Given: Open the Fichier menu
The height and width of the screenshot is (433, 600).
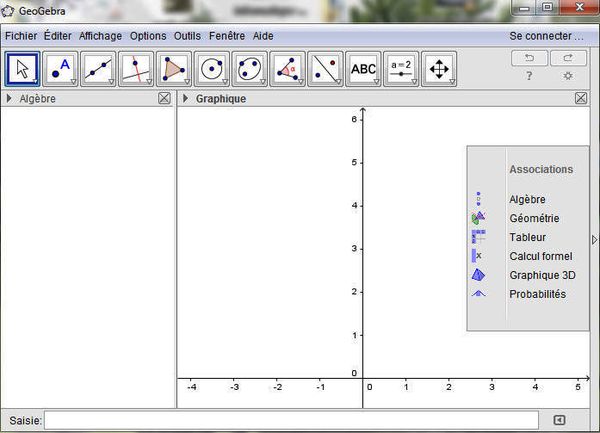Looking at the screenshot, I should (x=21, y=36).
